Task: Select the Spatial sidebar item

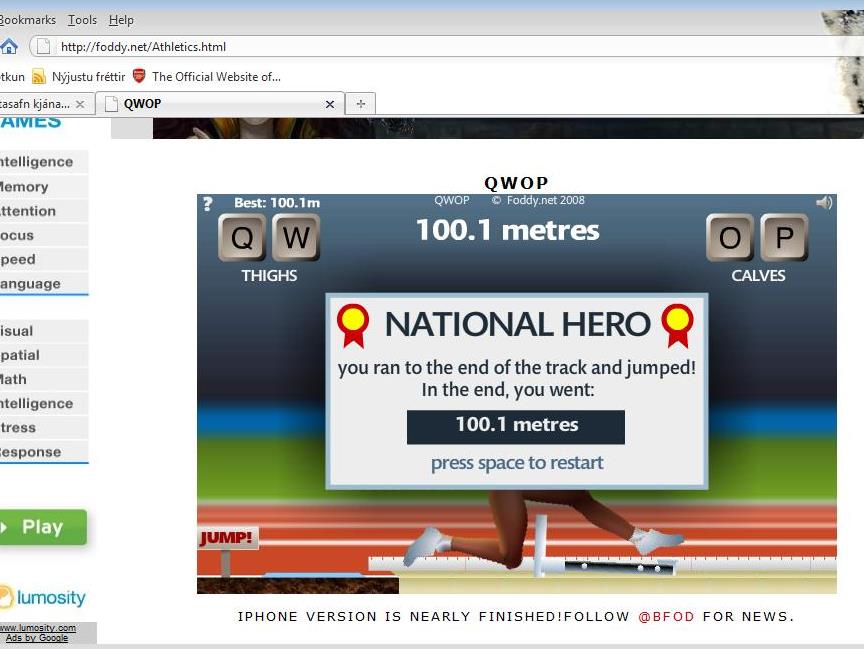Action: 44,355
